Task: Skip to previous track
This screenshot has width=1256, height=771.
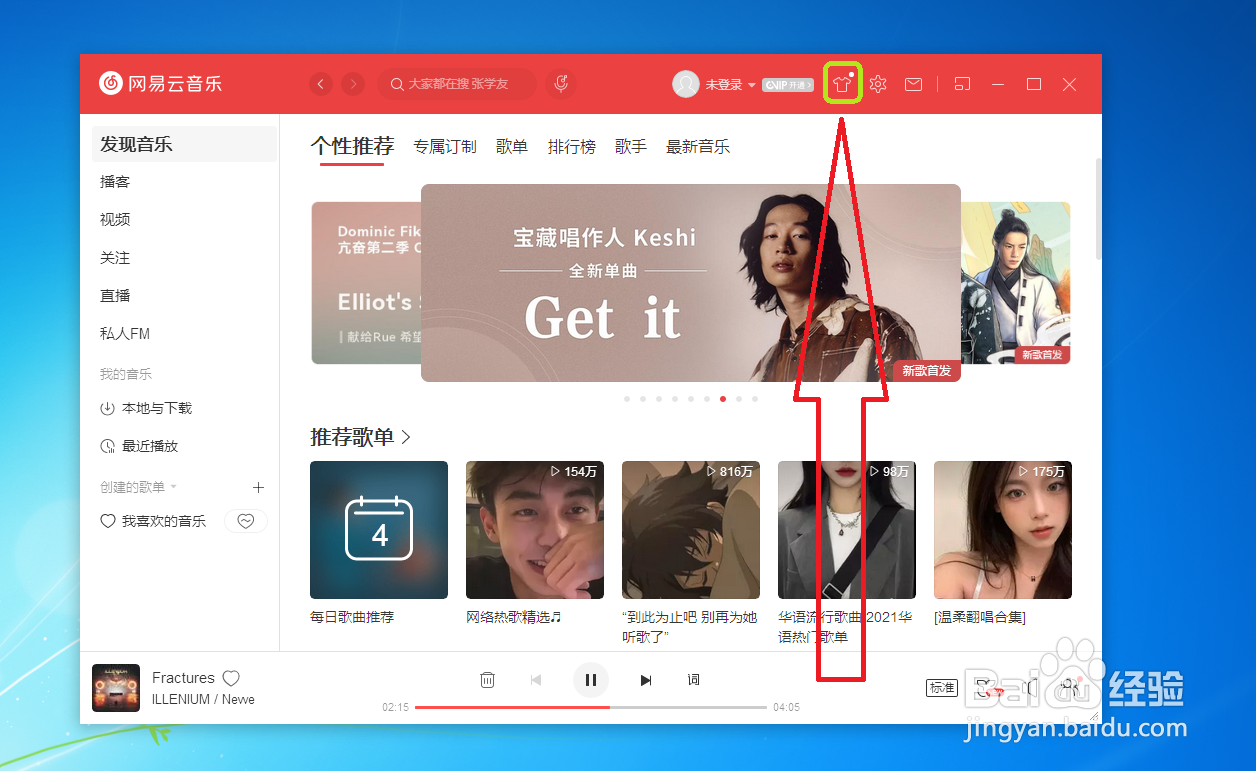Action: (536, 680)
